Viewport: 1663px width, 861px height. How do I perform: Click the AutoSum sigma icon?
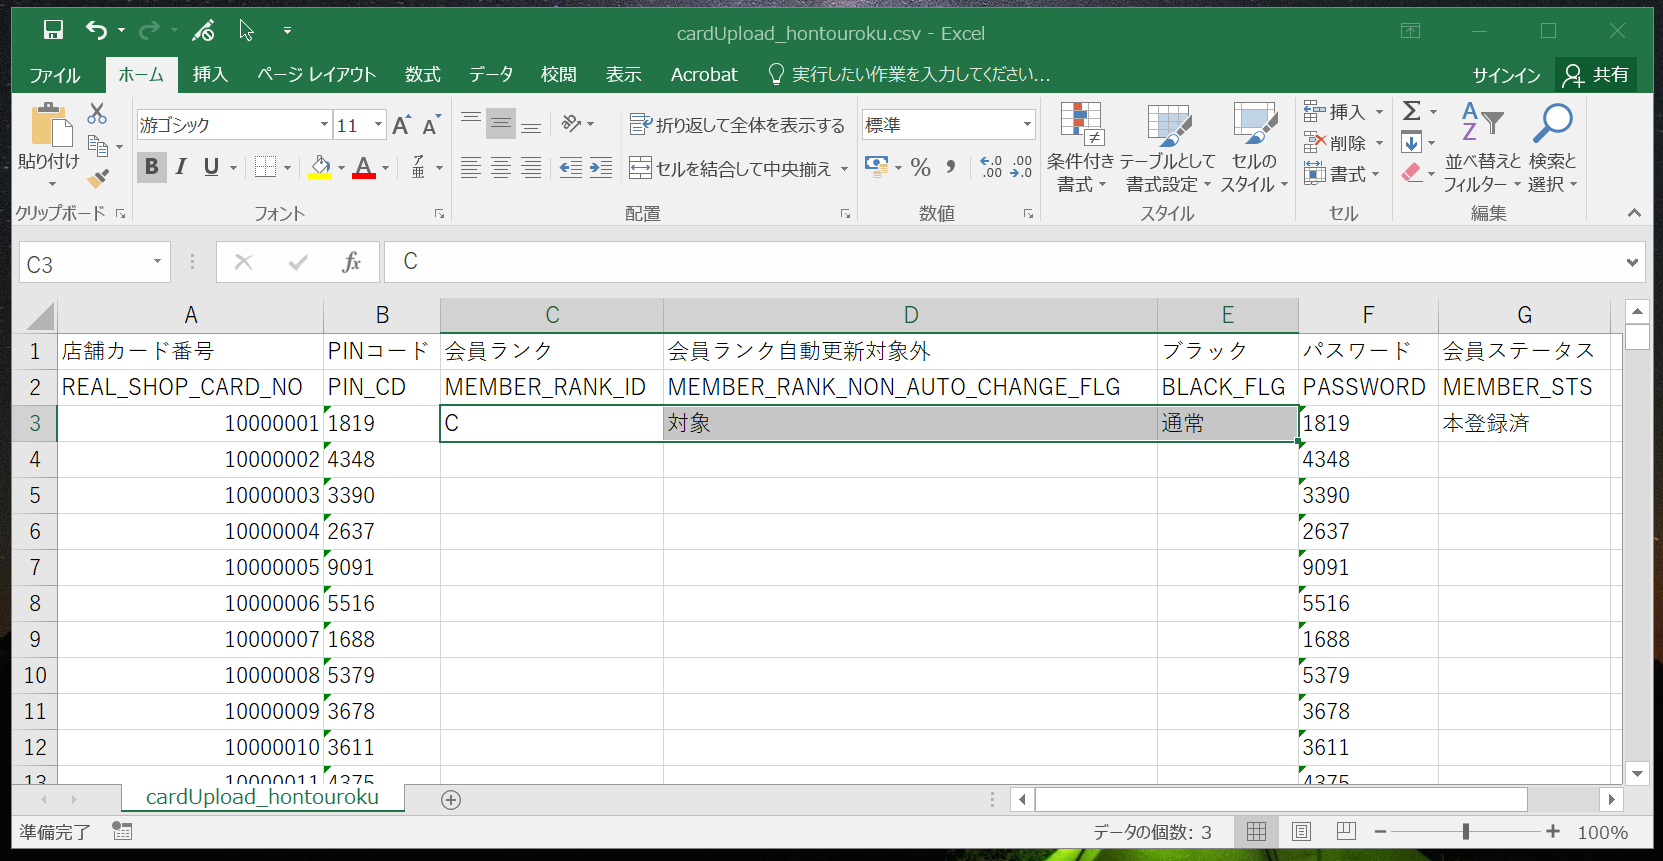(x=1411, y=111)
